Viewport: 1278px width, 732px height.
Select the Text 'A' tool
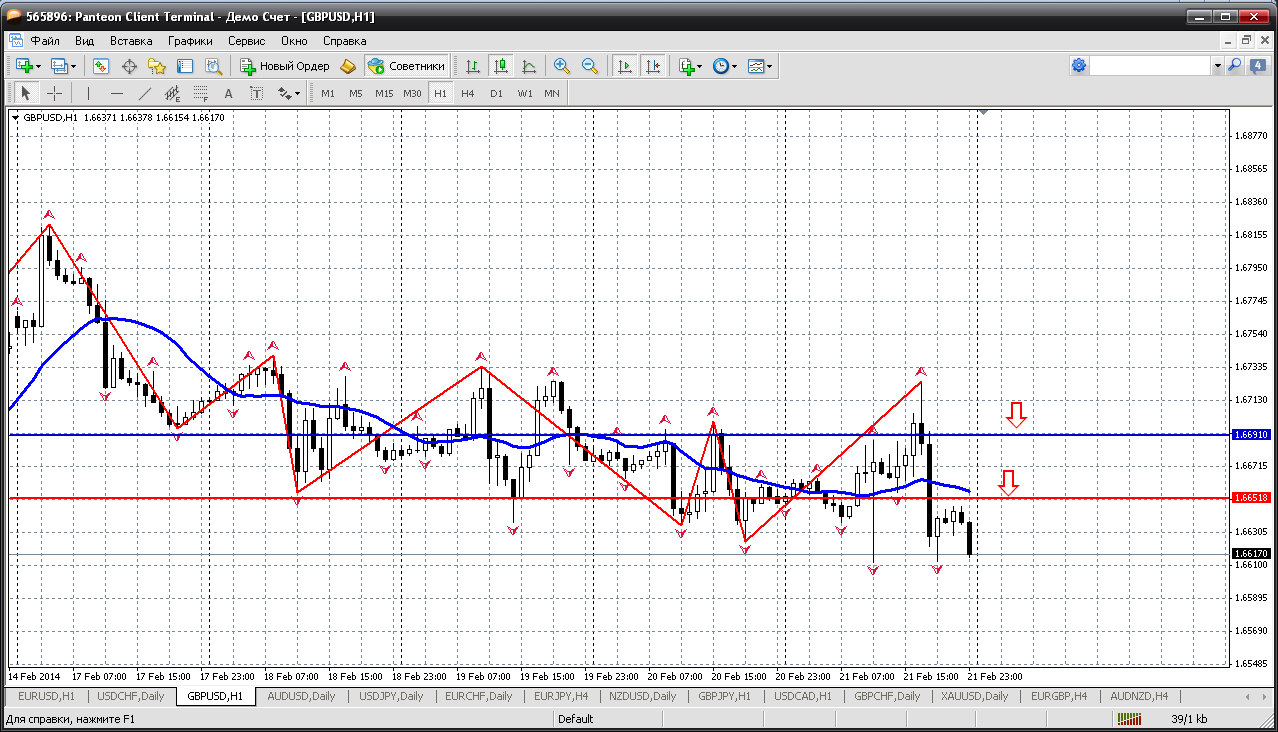[x=228, y=93]
